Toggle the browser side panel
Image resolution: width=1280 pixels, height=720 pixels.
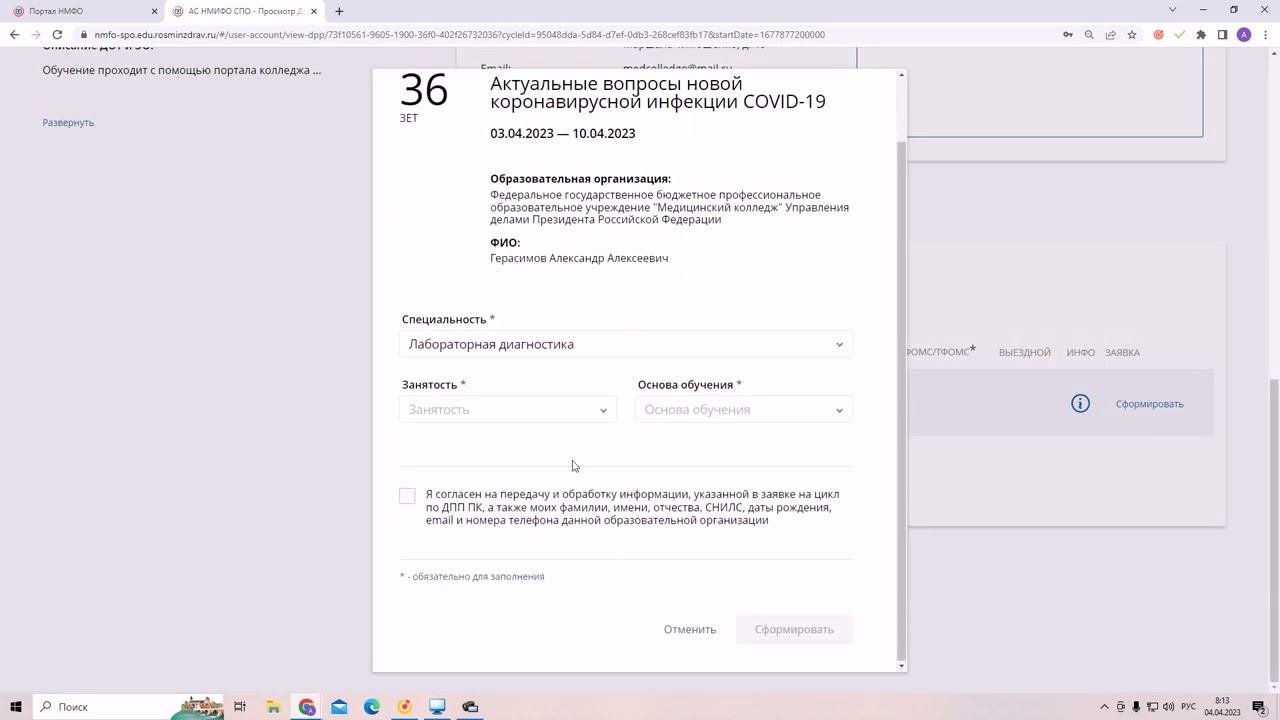coord(1222,35)
